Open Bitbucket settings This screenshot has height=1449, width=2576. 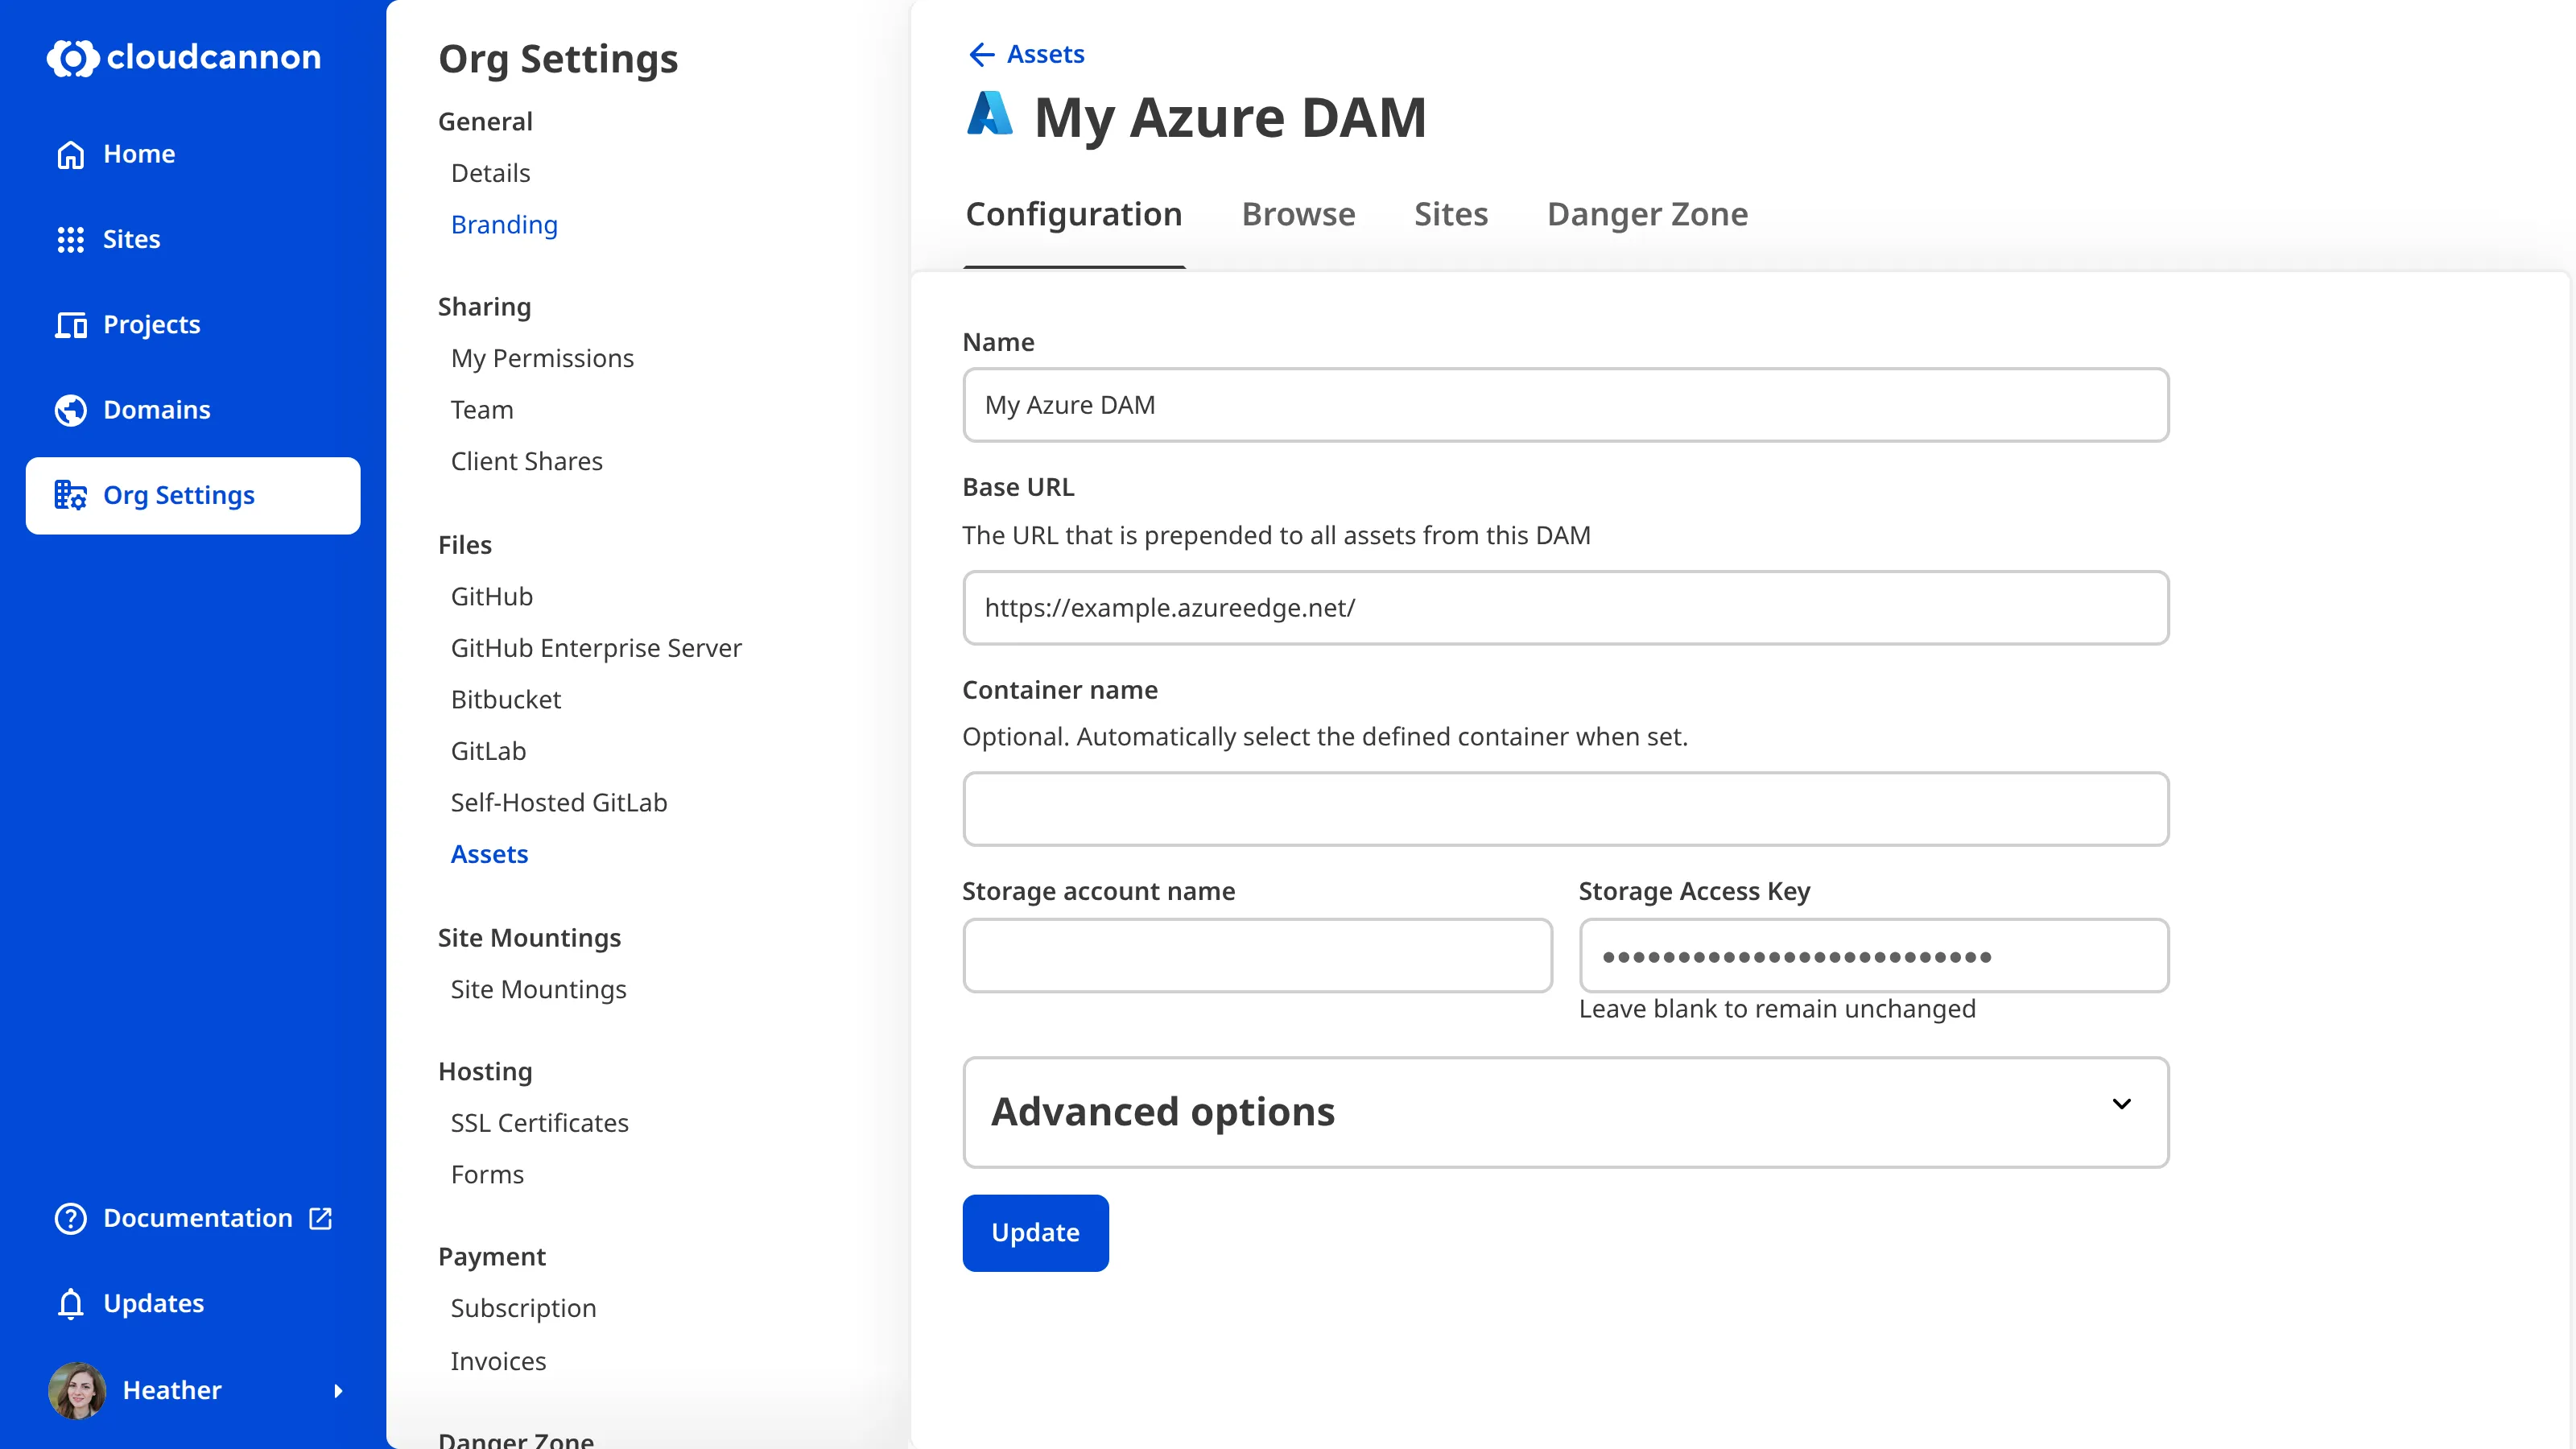pyautogui.click(x=506, y=700)
